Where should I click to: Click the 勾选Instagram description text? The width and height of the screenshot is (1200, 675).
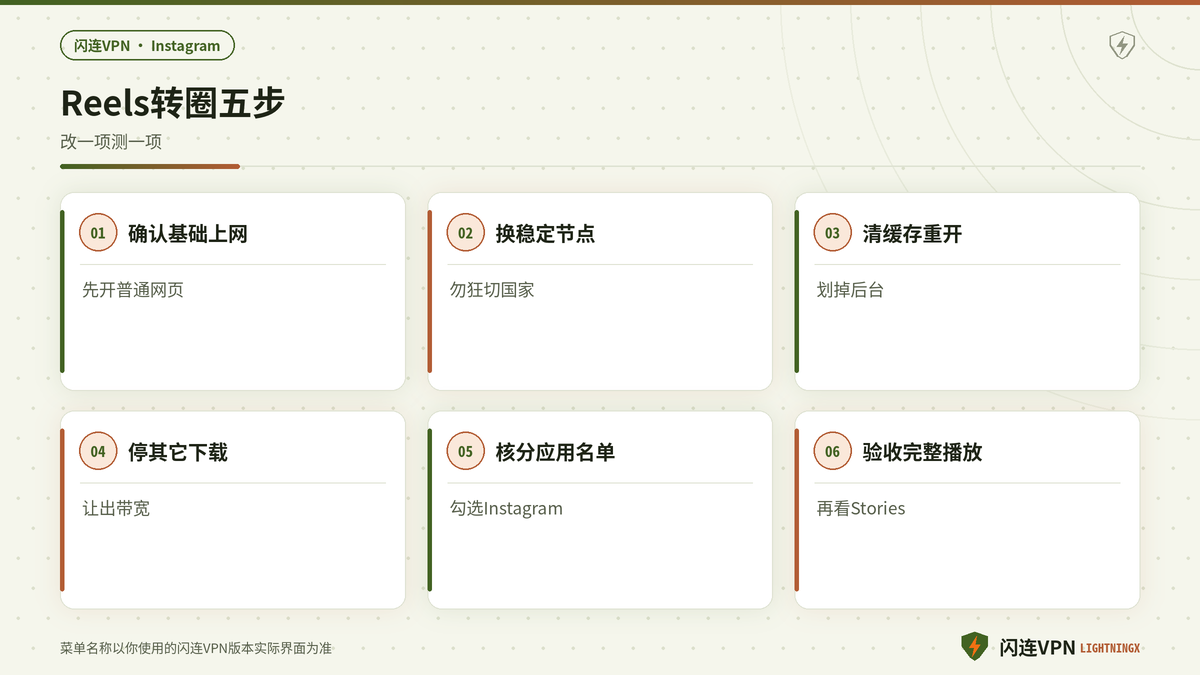click(x=506, y=509)
